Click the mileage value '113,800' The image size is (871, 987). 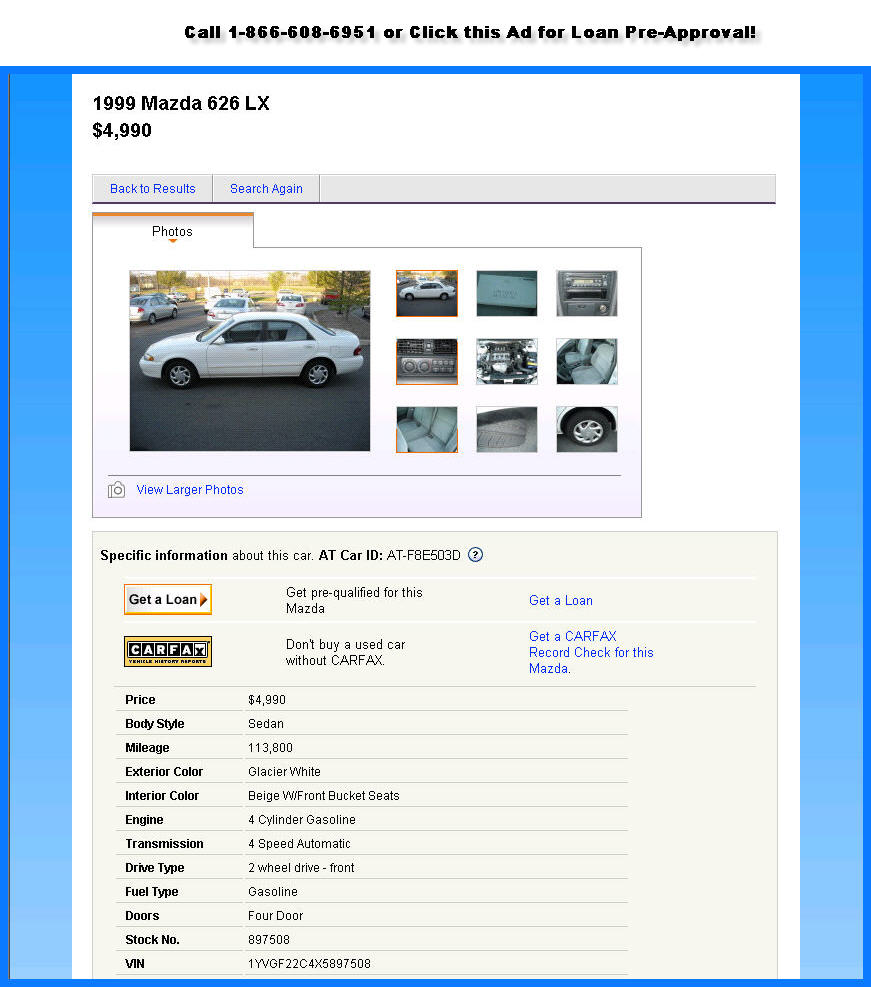[x=271, y=748]
